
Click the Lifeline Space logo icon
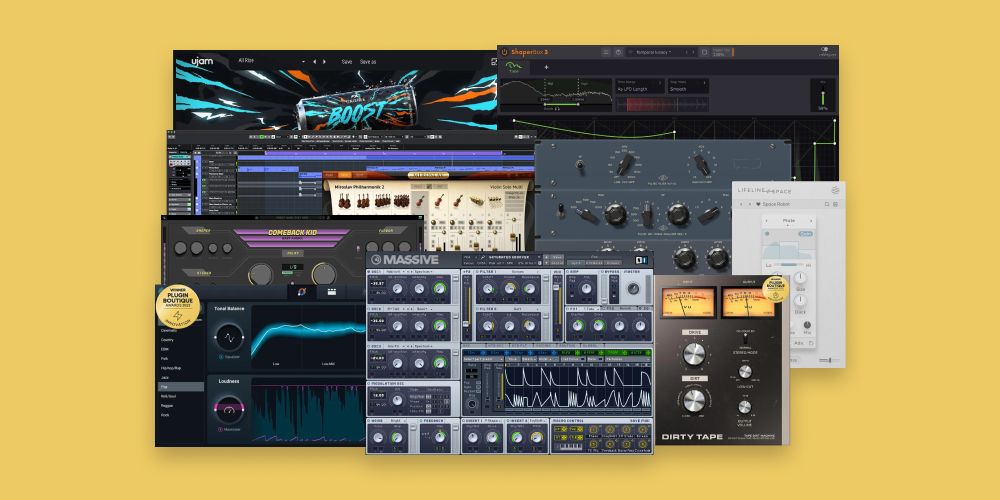click(835, 189)
